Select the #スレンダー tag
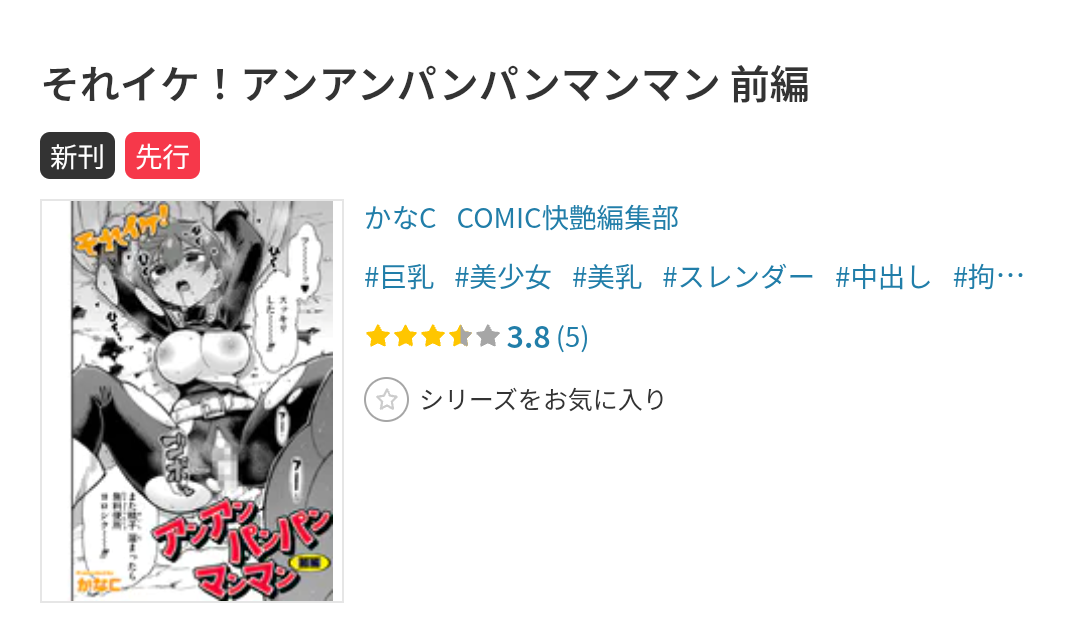Image resolution: width=1080 pixels, height=639 pixels. pyautogui.click(x=738, y=277)
